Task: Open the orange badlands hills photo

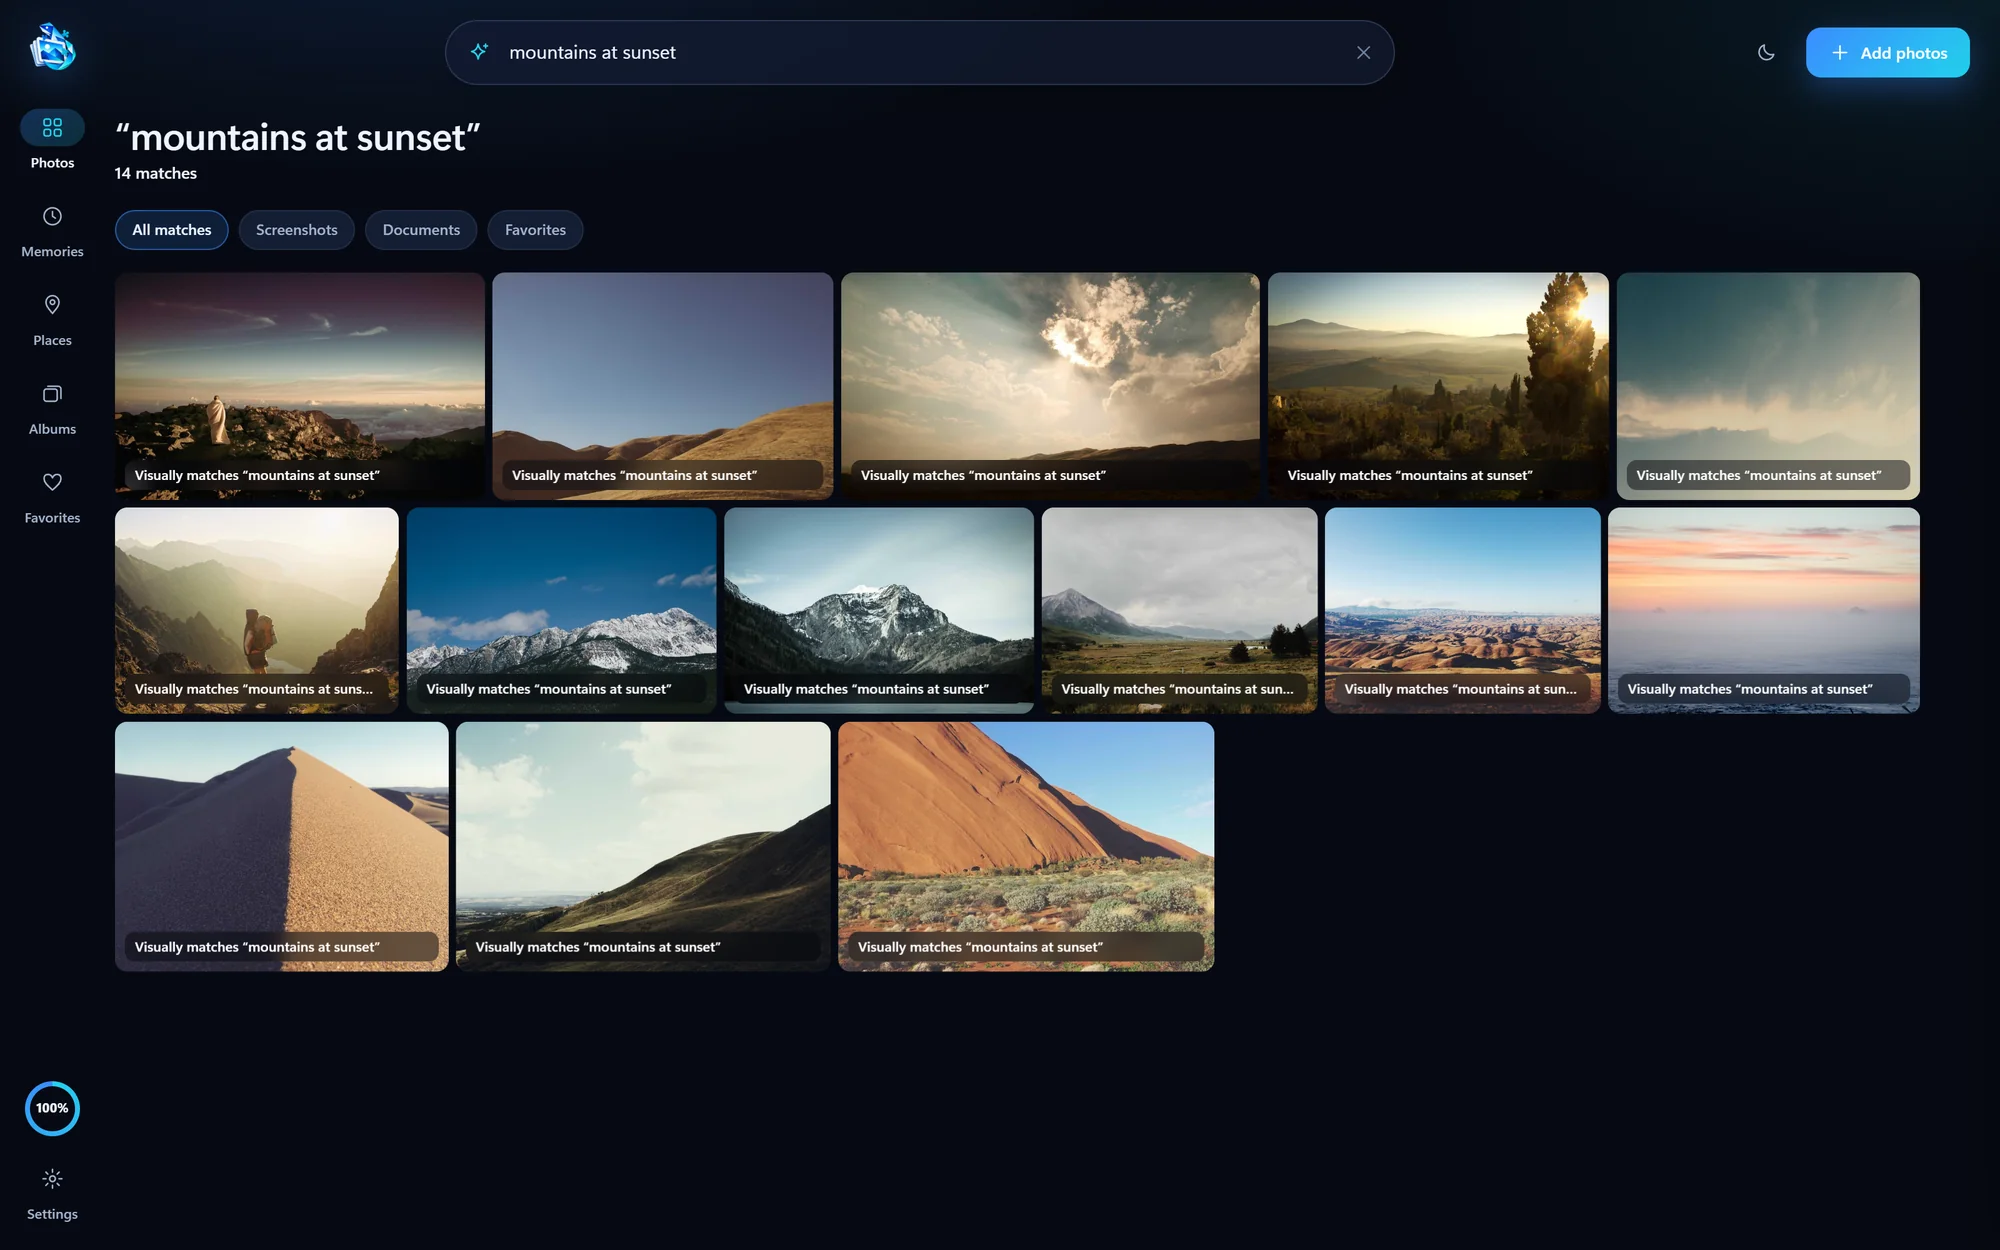Action: point(1462,610)
